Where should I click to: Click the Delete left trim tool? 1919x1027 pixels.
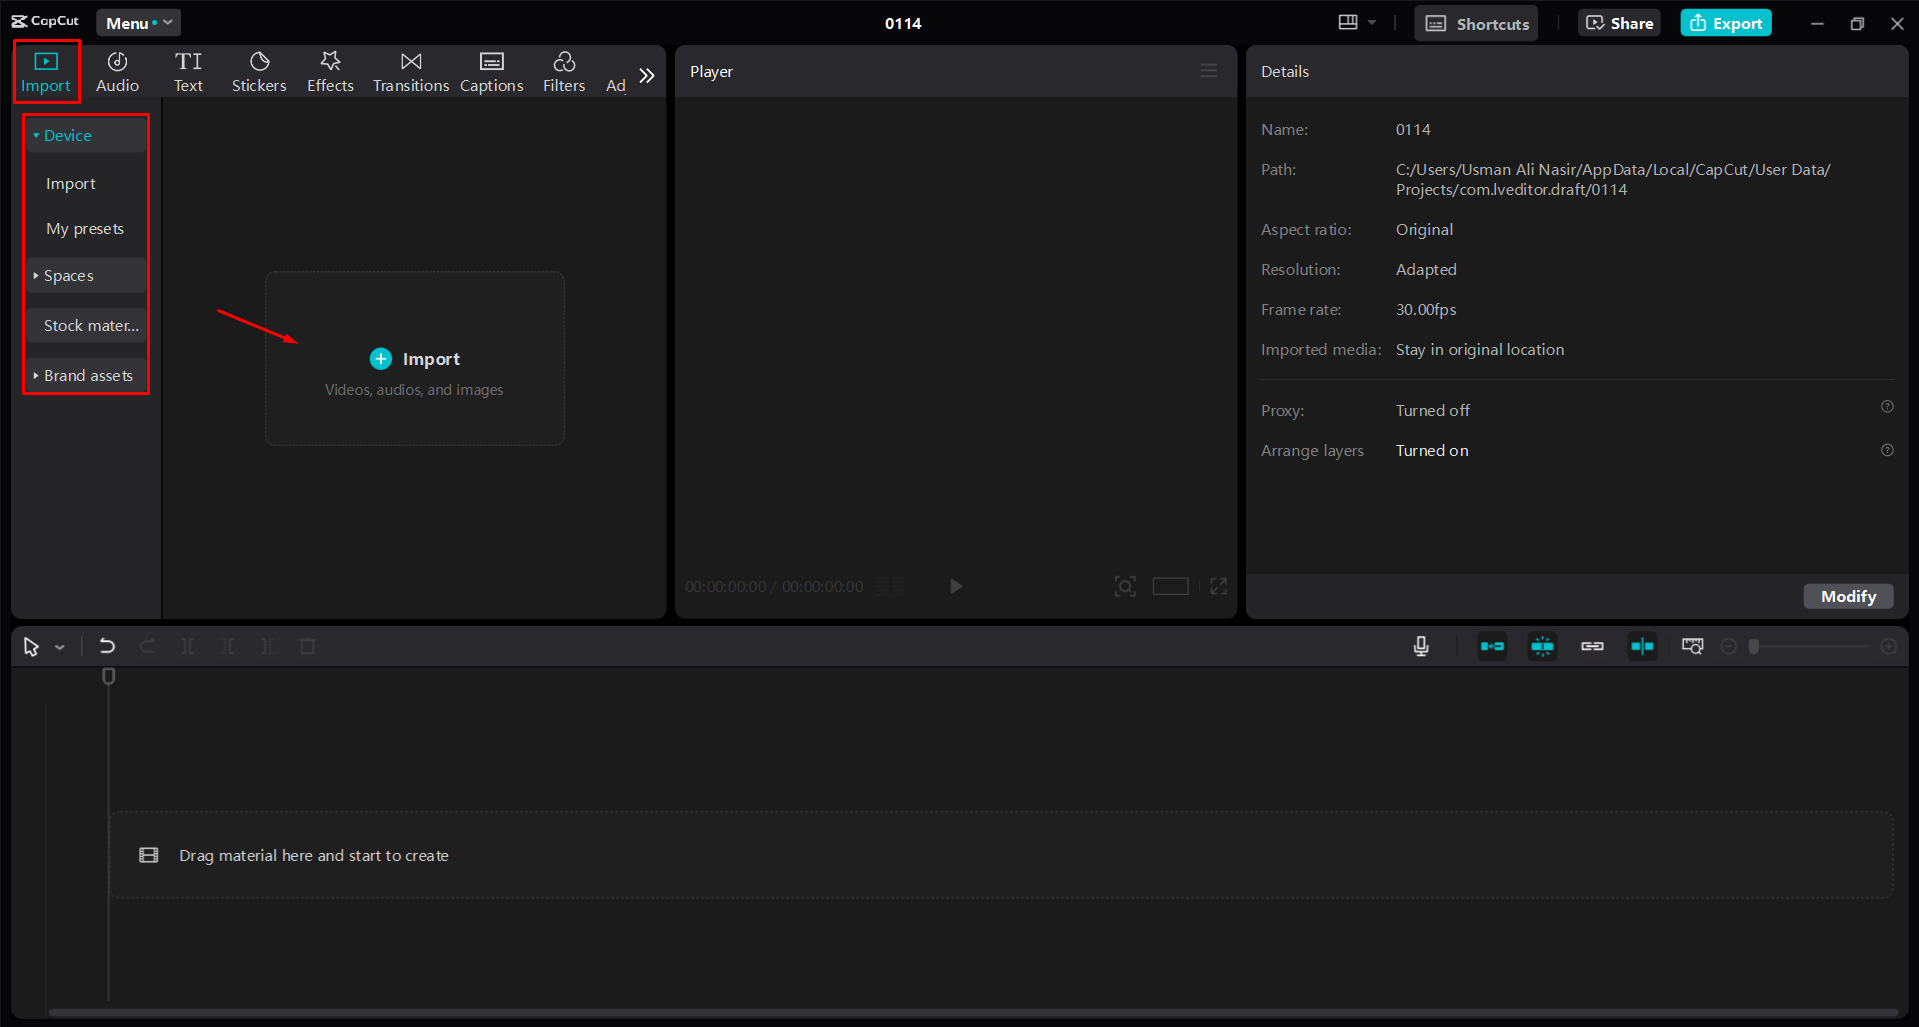pyautogui.click(x=227, y=647)
